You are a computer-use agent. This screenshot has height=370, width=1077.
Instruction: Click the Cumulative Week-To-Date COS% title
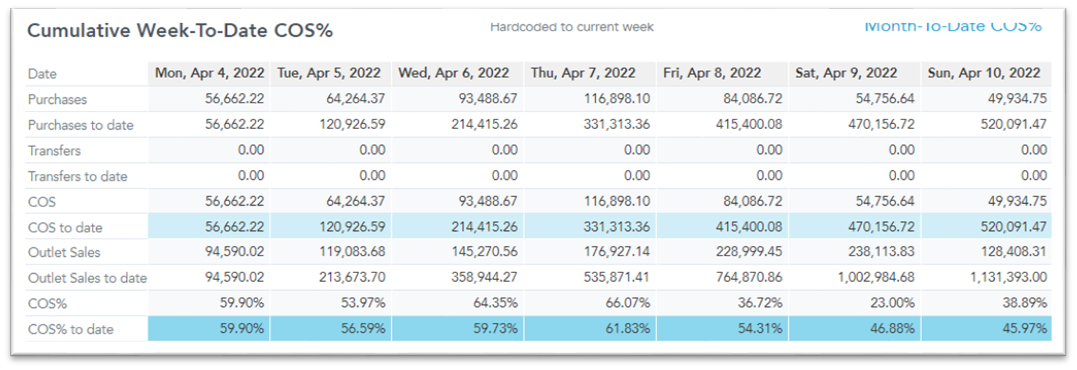tap(179, 32)
